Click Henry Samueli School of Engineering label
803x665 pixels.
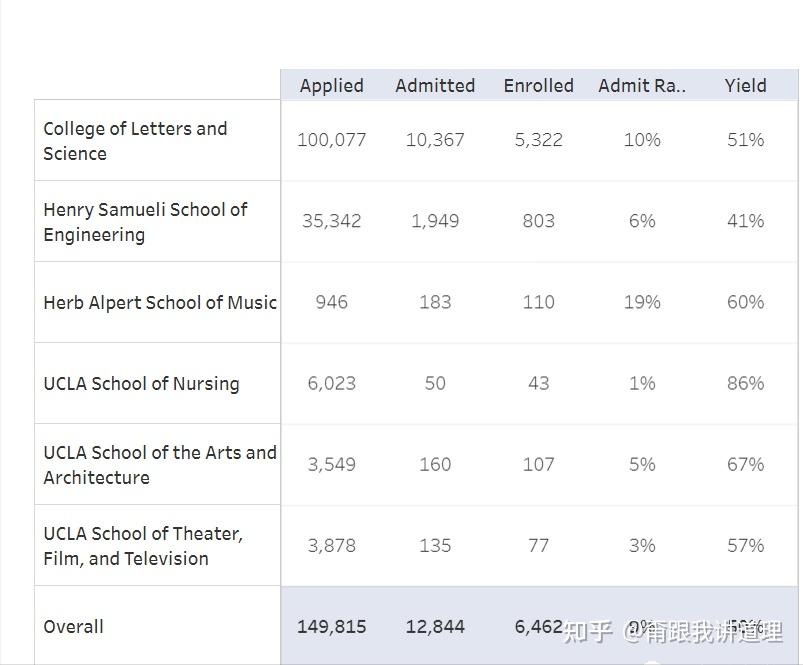145,222
